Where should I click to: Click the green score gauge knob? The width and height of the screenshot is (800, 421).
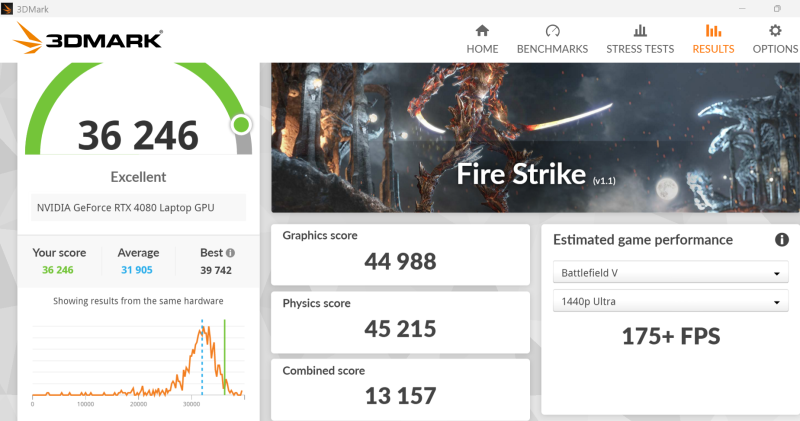(x=241, y=124)
